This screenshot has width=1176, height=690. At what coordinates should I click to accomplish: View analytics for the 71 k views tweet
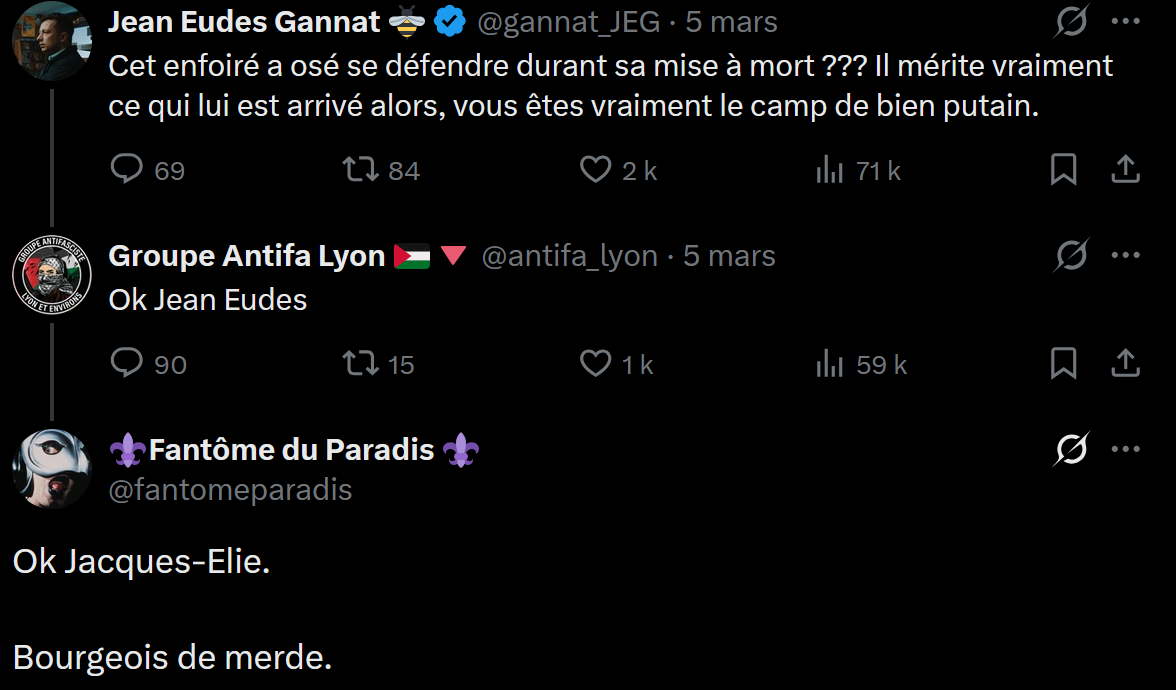830,171
